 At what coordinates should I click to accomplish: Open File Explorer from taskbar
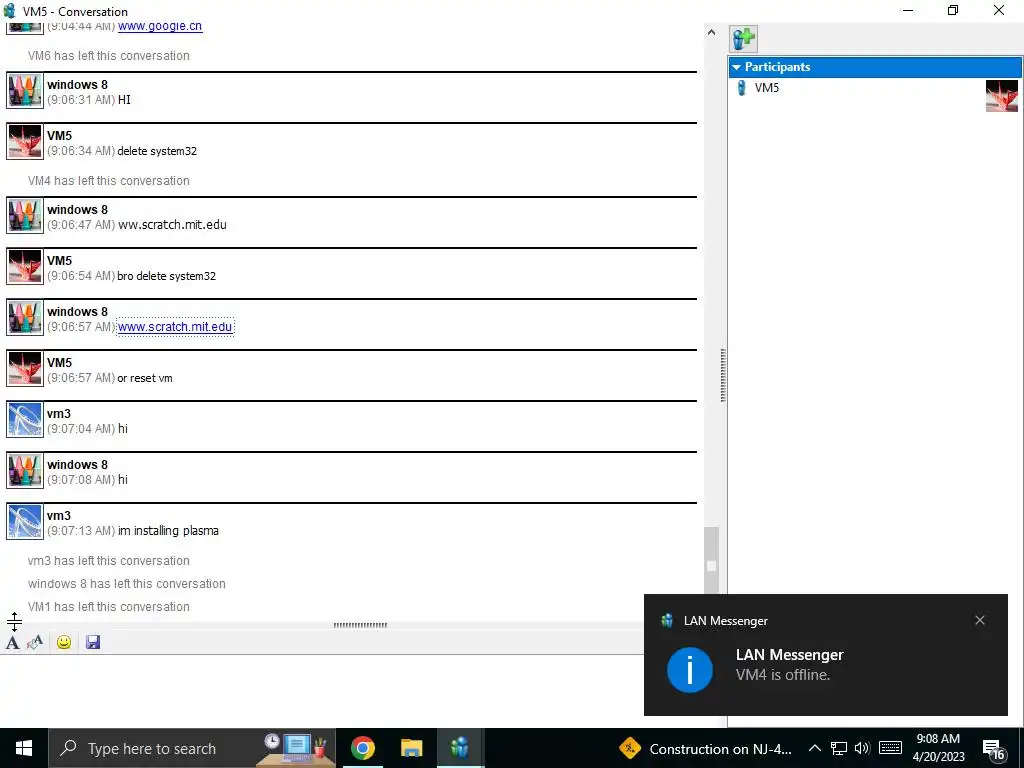[x=411, y=748]
